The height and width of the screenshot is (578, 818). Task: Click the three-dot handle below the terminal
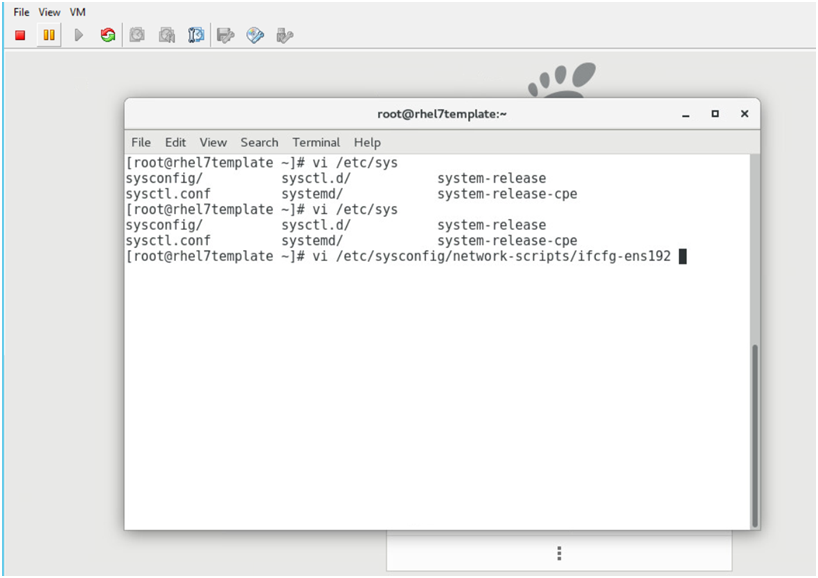coord(559,553)
